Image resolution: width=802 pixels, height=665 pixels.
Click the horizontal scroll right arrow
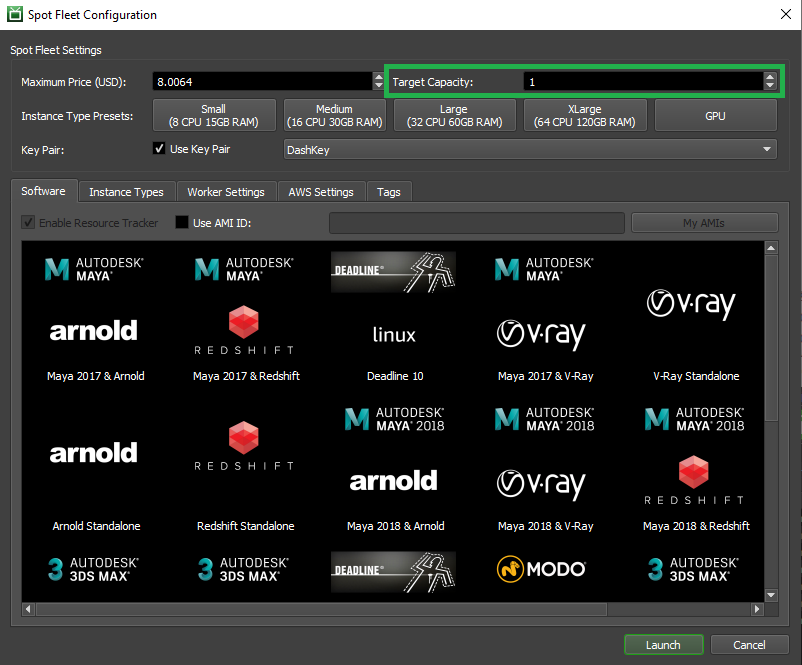pos(758,609)
